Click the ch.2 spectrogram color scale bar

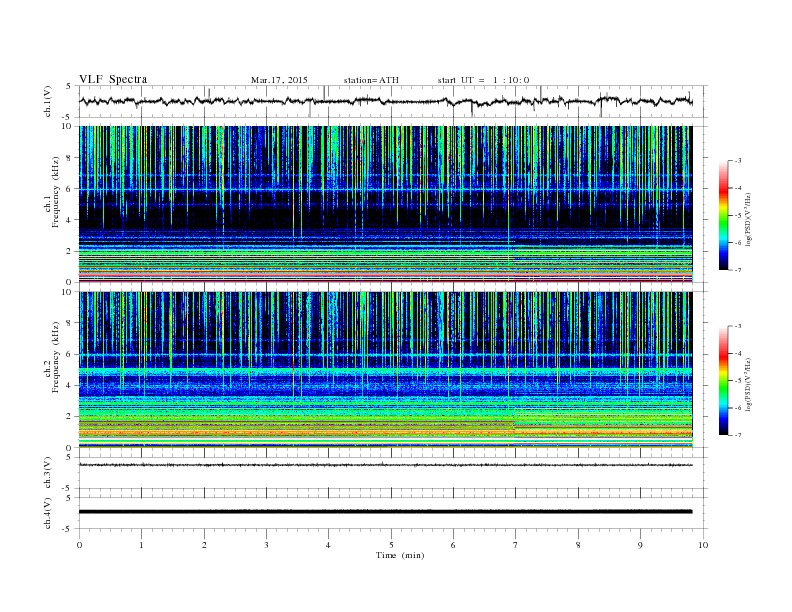[723, 381]
